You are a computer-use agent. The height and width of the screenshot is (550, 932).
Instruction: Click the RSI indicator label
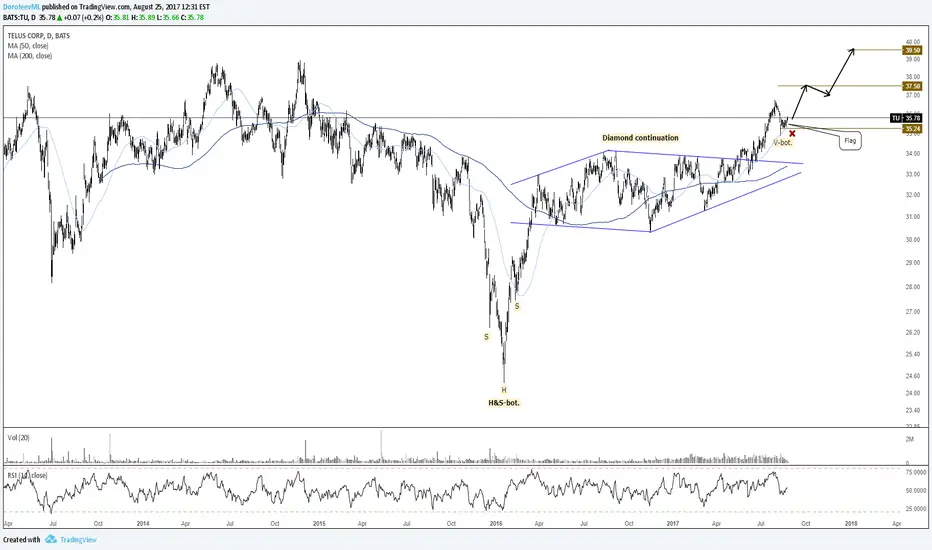click(27, 476)
